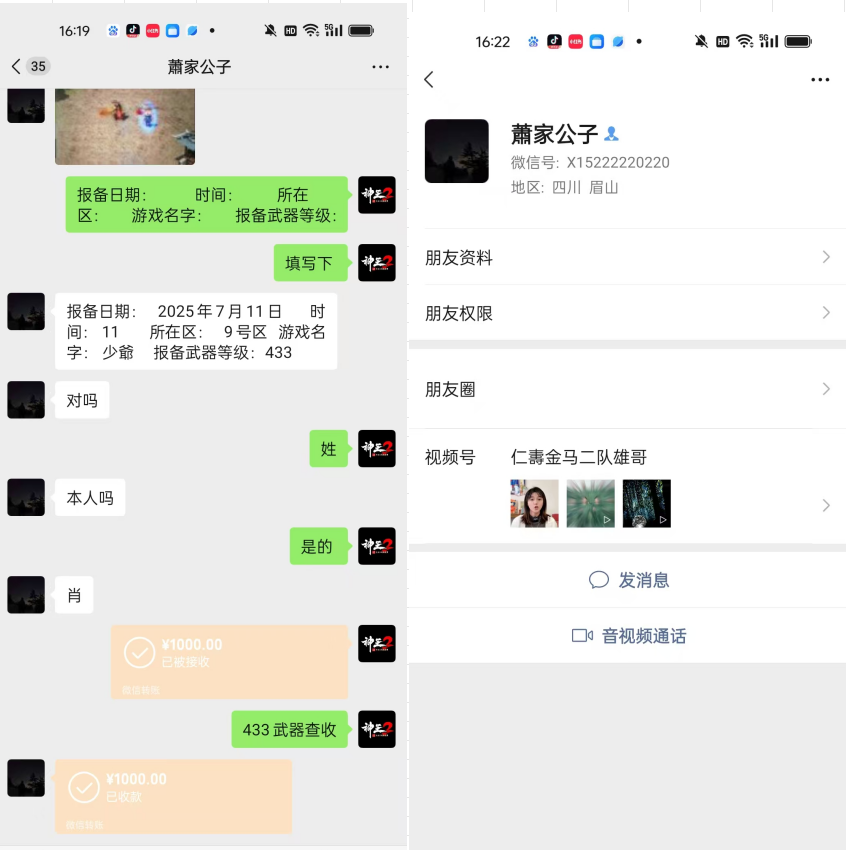The width and height of the screenshot is (846, 850).
Task: Expand the 朋友圈 row chevron
Action: [x=825, y=389]
